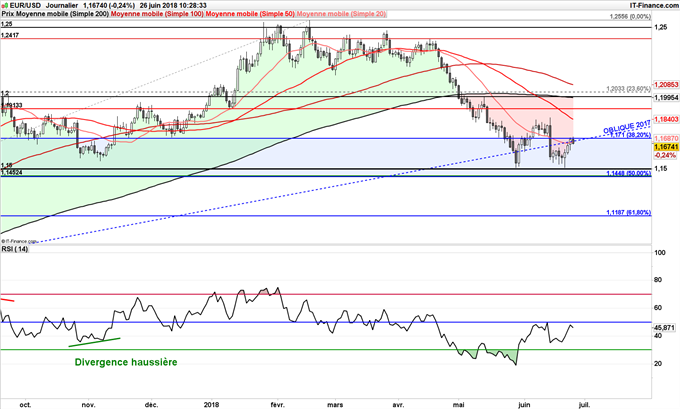Click the IT-Finance.com logo text
Screen dimensions: 680x409
(x=654, y=5)
